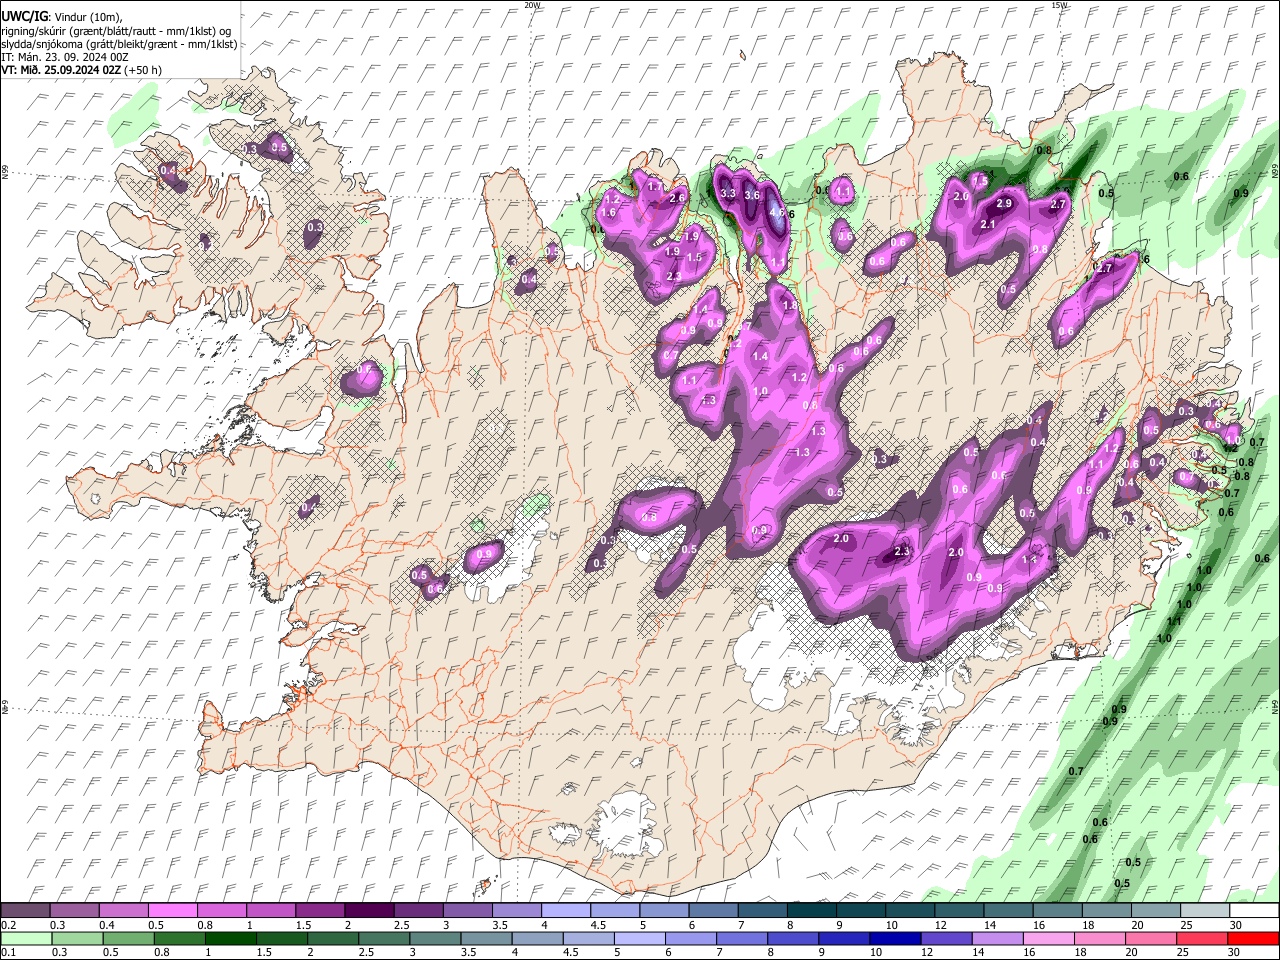Select the white 30 mm snow legend swatch
The height and width of the screenshot is (960, 1280).
coord(1255,910)
